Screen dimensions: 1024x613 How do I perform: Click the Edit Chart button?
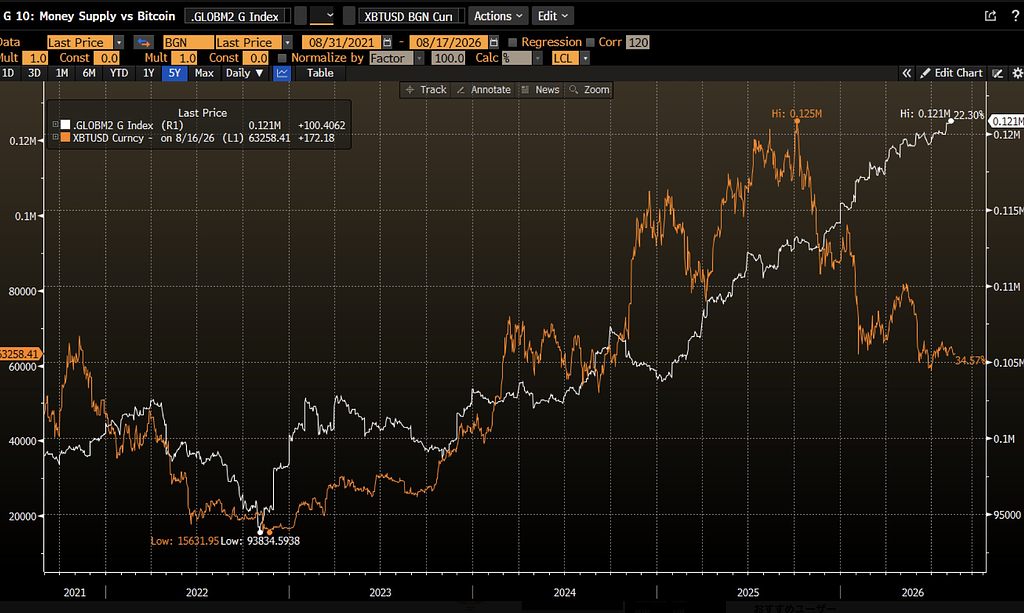[952, 73]
